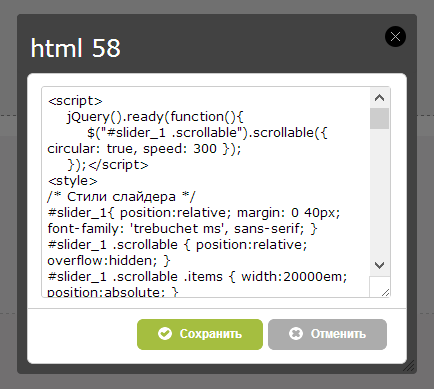This screenshot has height=389, width=434.
Task: Click scrollbar track below the thumb
Action: tap(379, 192)
